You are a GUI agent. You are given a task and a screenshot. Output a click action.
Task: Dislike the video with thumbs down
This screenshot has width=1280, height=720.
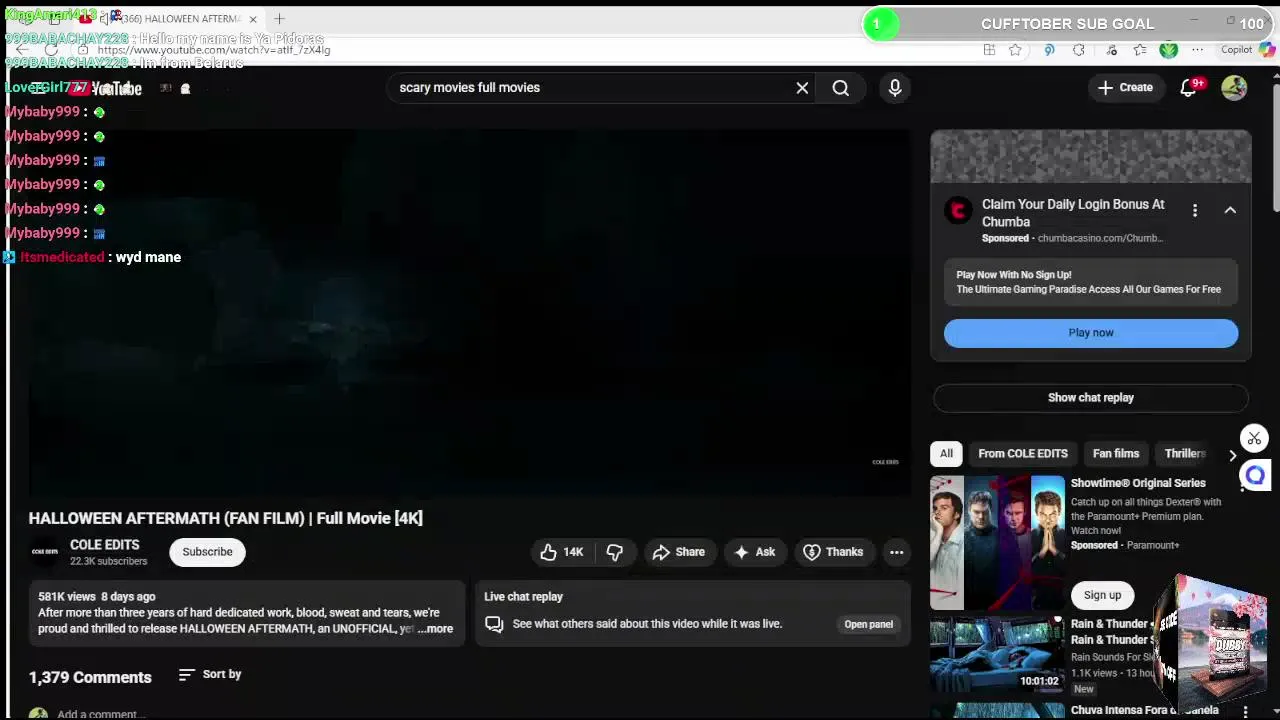click(x=615, y=552)
